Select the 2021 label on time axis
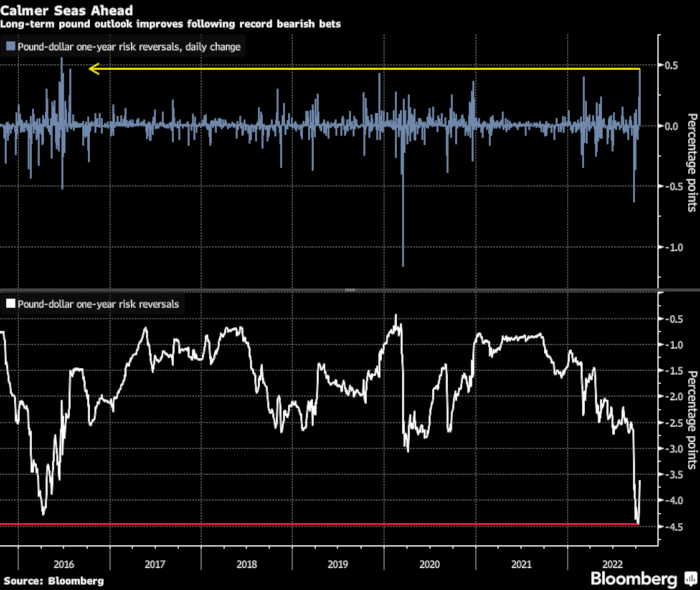 pyautogui.click(x=521, y=564)
